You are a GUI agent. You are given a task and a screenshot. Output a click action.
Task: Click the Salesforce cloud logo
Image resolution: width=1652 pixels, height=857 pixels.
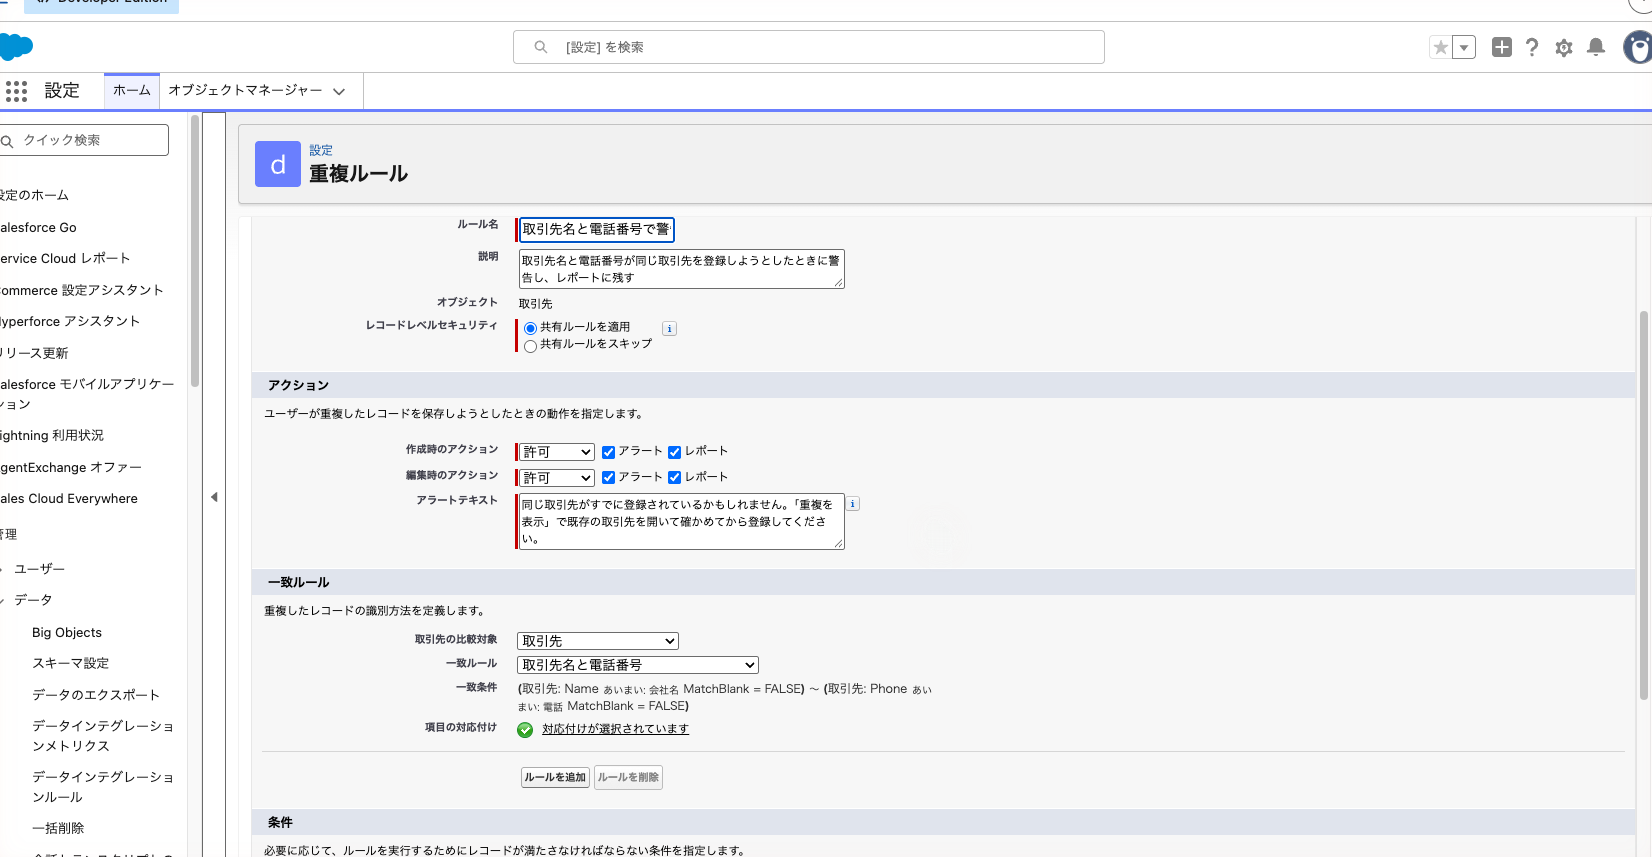16,46
